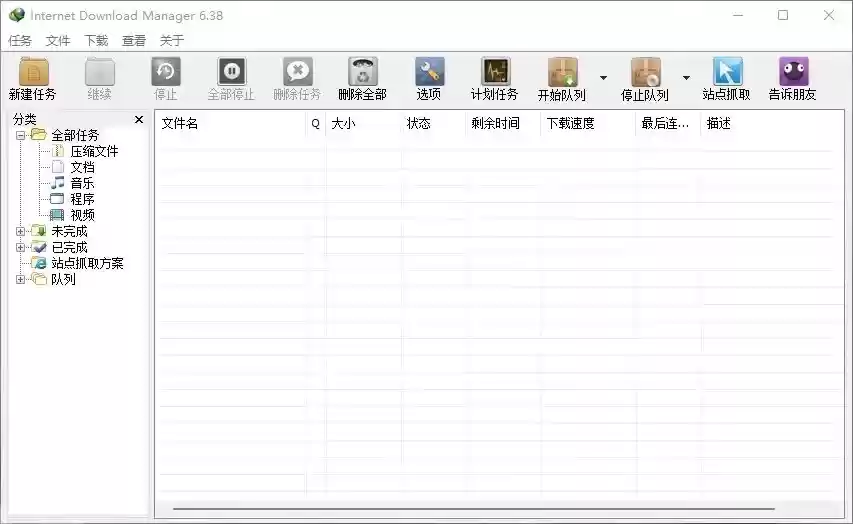Select 站点抓取方案 in the category tree
The image size is (853, 524).
(87, 263)
